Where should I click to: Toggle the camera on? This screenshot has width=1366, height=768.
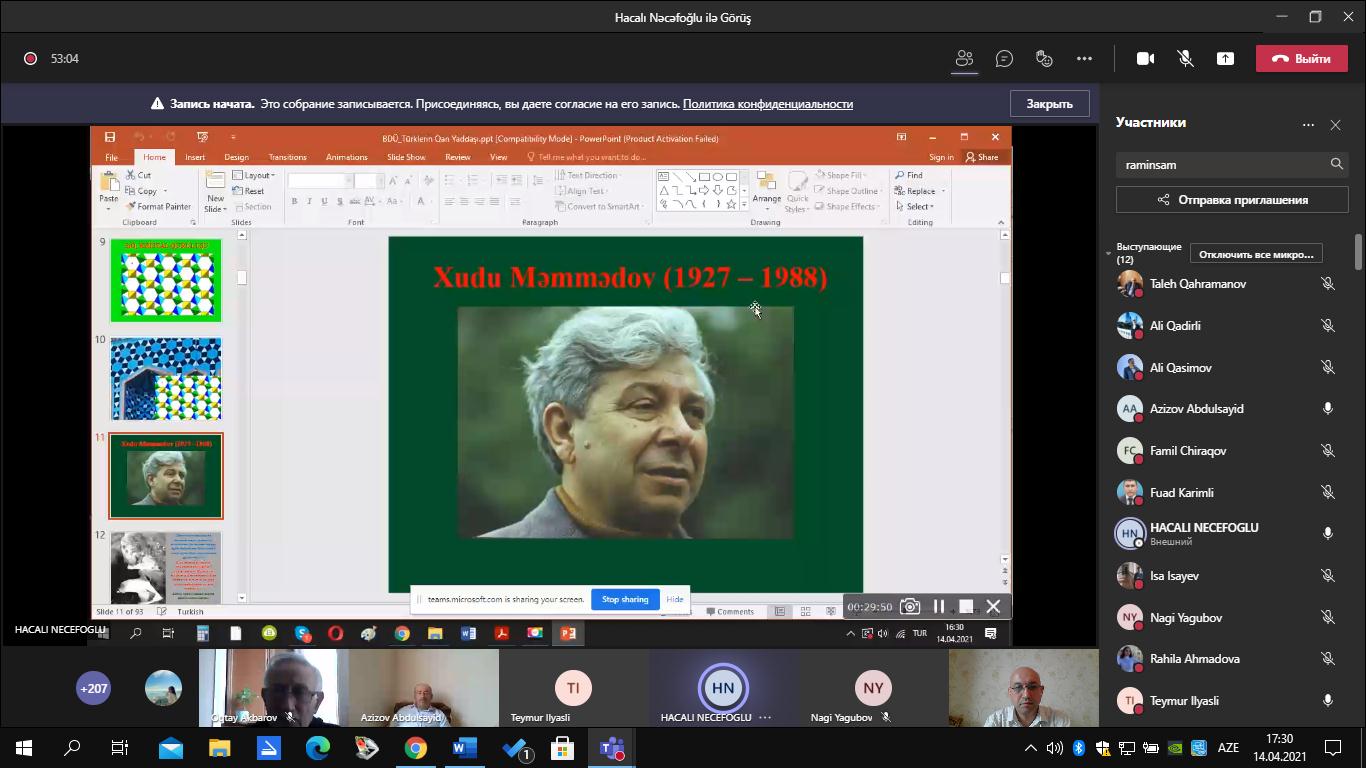(x=1145, y=59)
